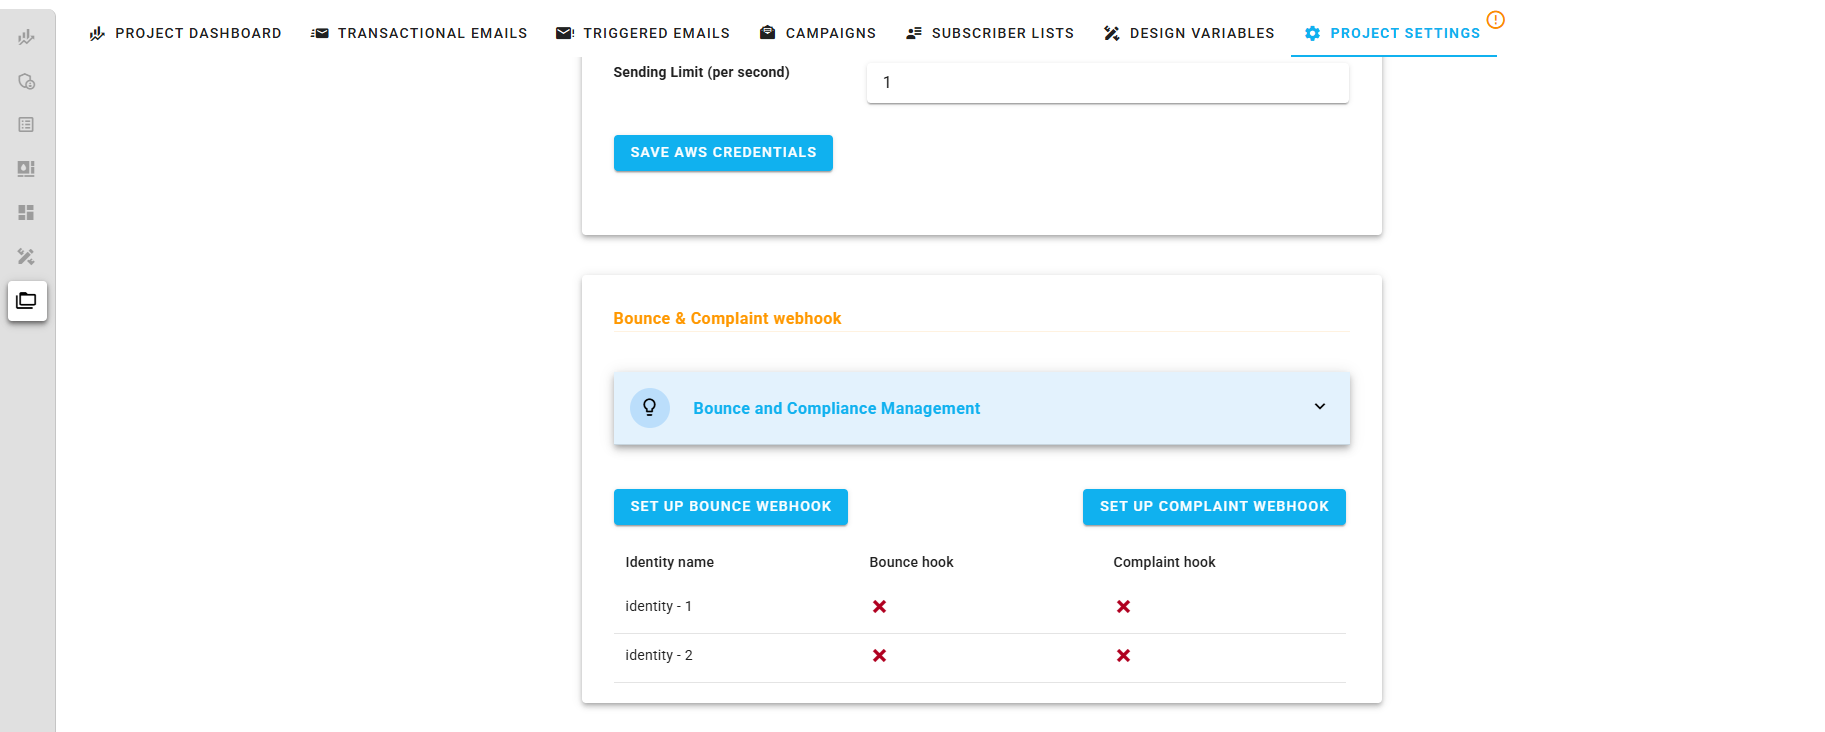Image resolution: width=1825 pixels, height=732 pixels.
Task: Click identity - 1 bounce hook red cross
Action: (x=879, y=607)
